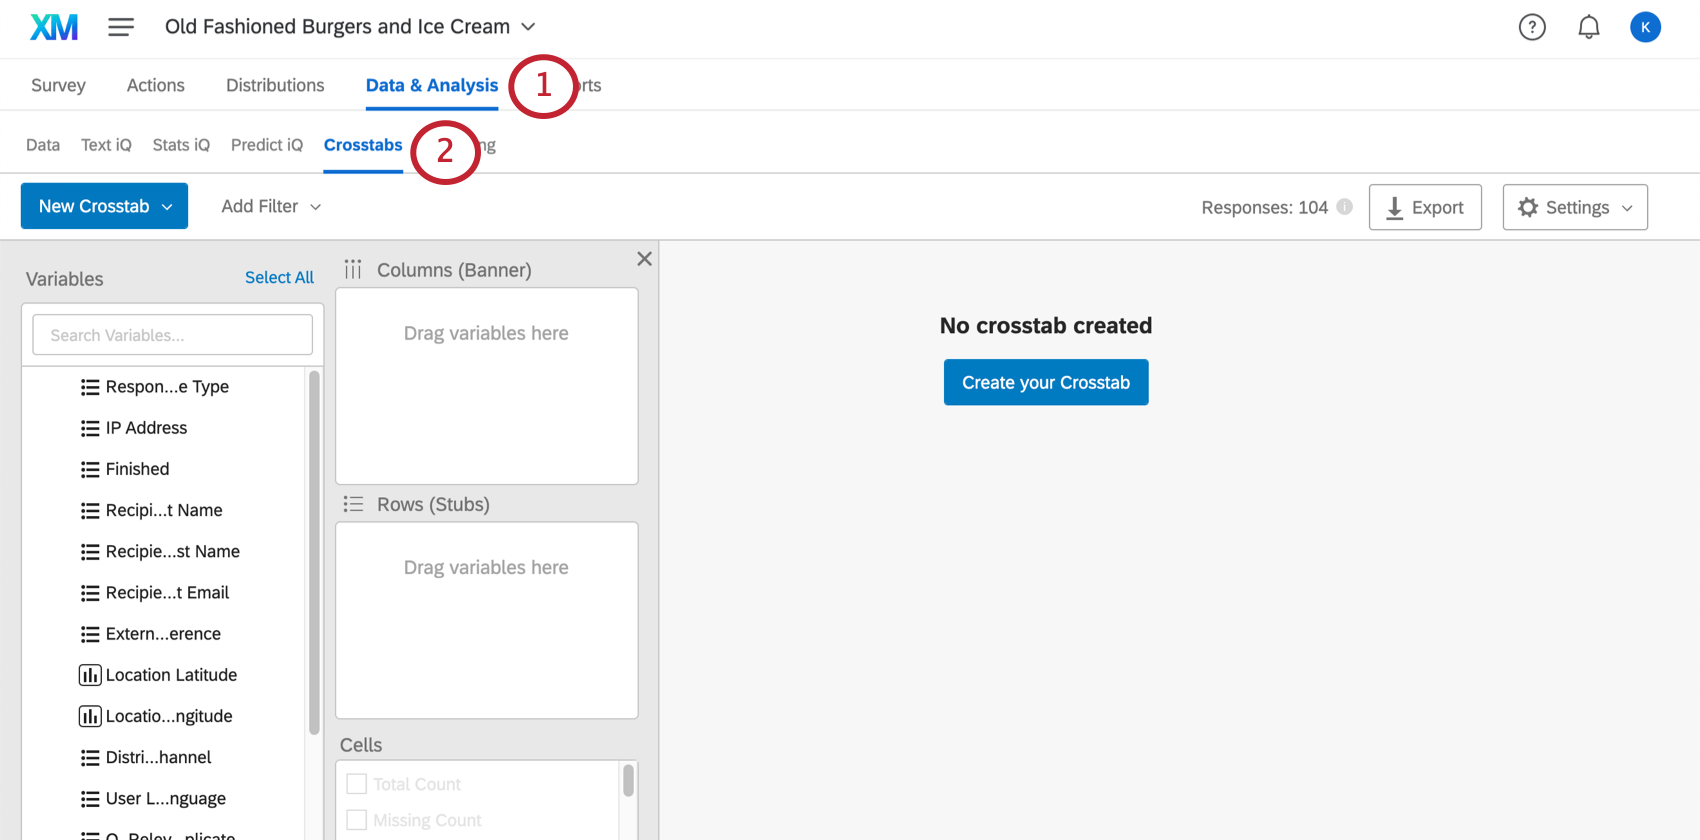Close the variables panel with the X
Viewport: 1700px width, 840px height.
645,259
